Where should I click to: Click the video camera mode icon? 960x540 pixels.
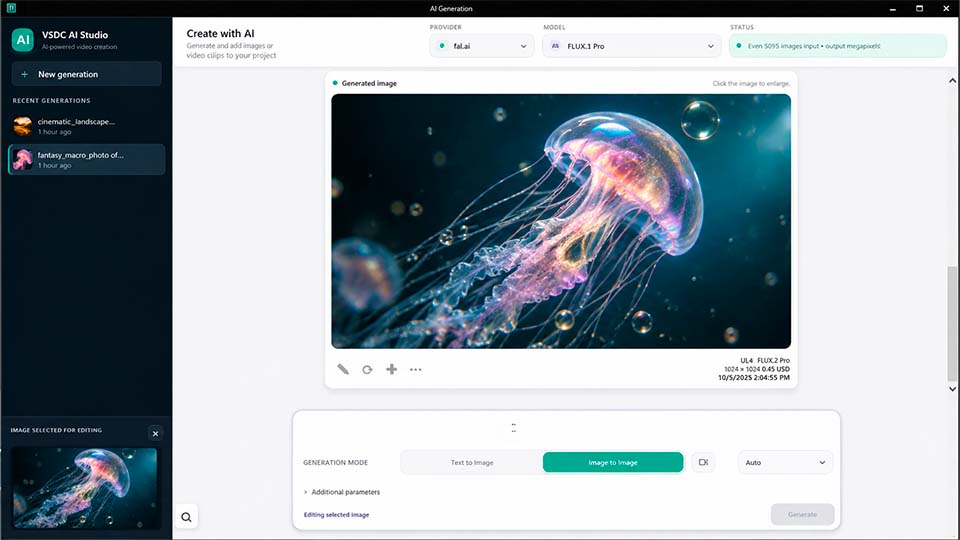tap(703, 462)
